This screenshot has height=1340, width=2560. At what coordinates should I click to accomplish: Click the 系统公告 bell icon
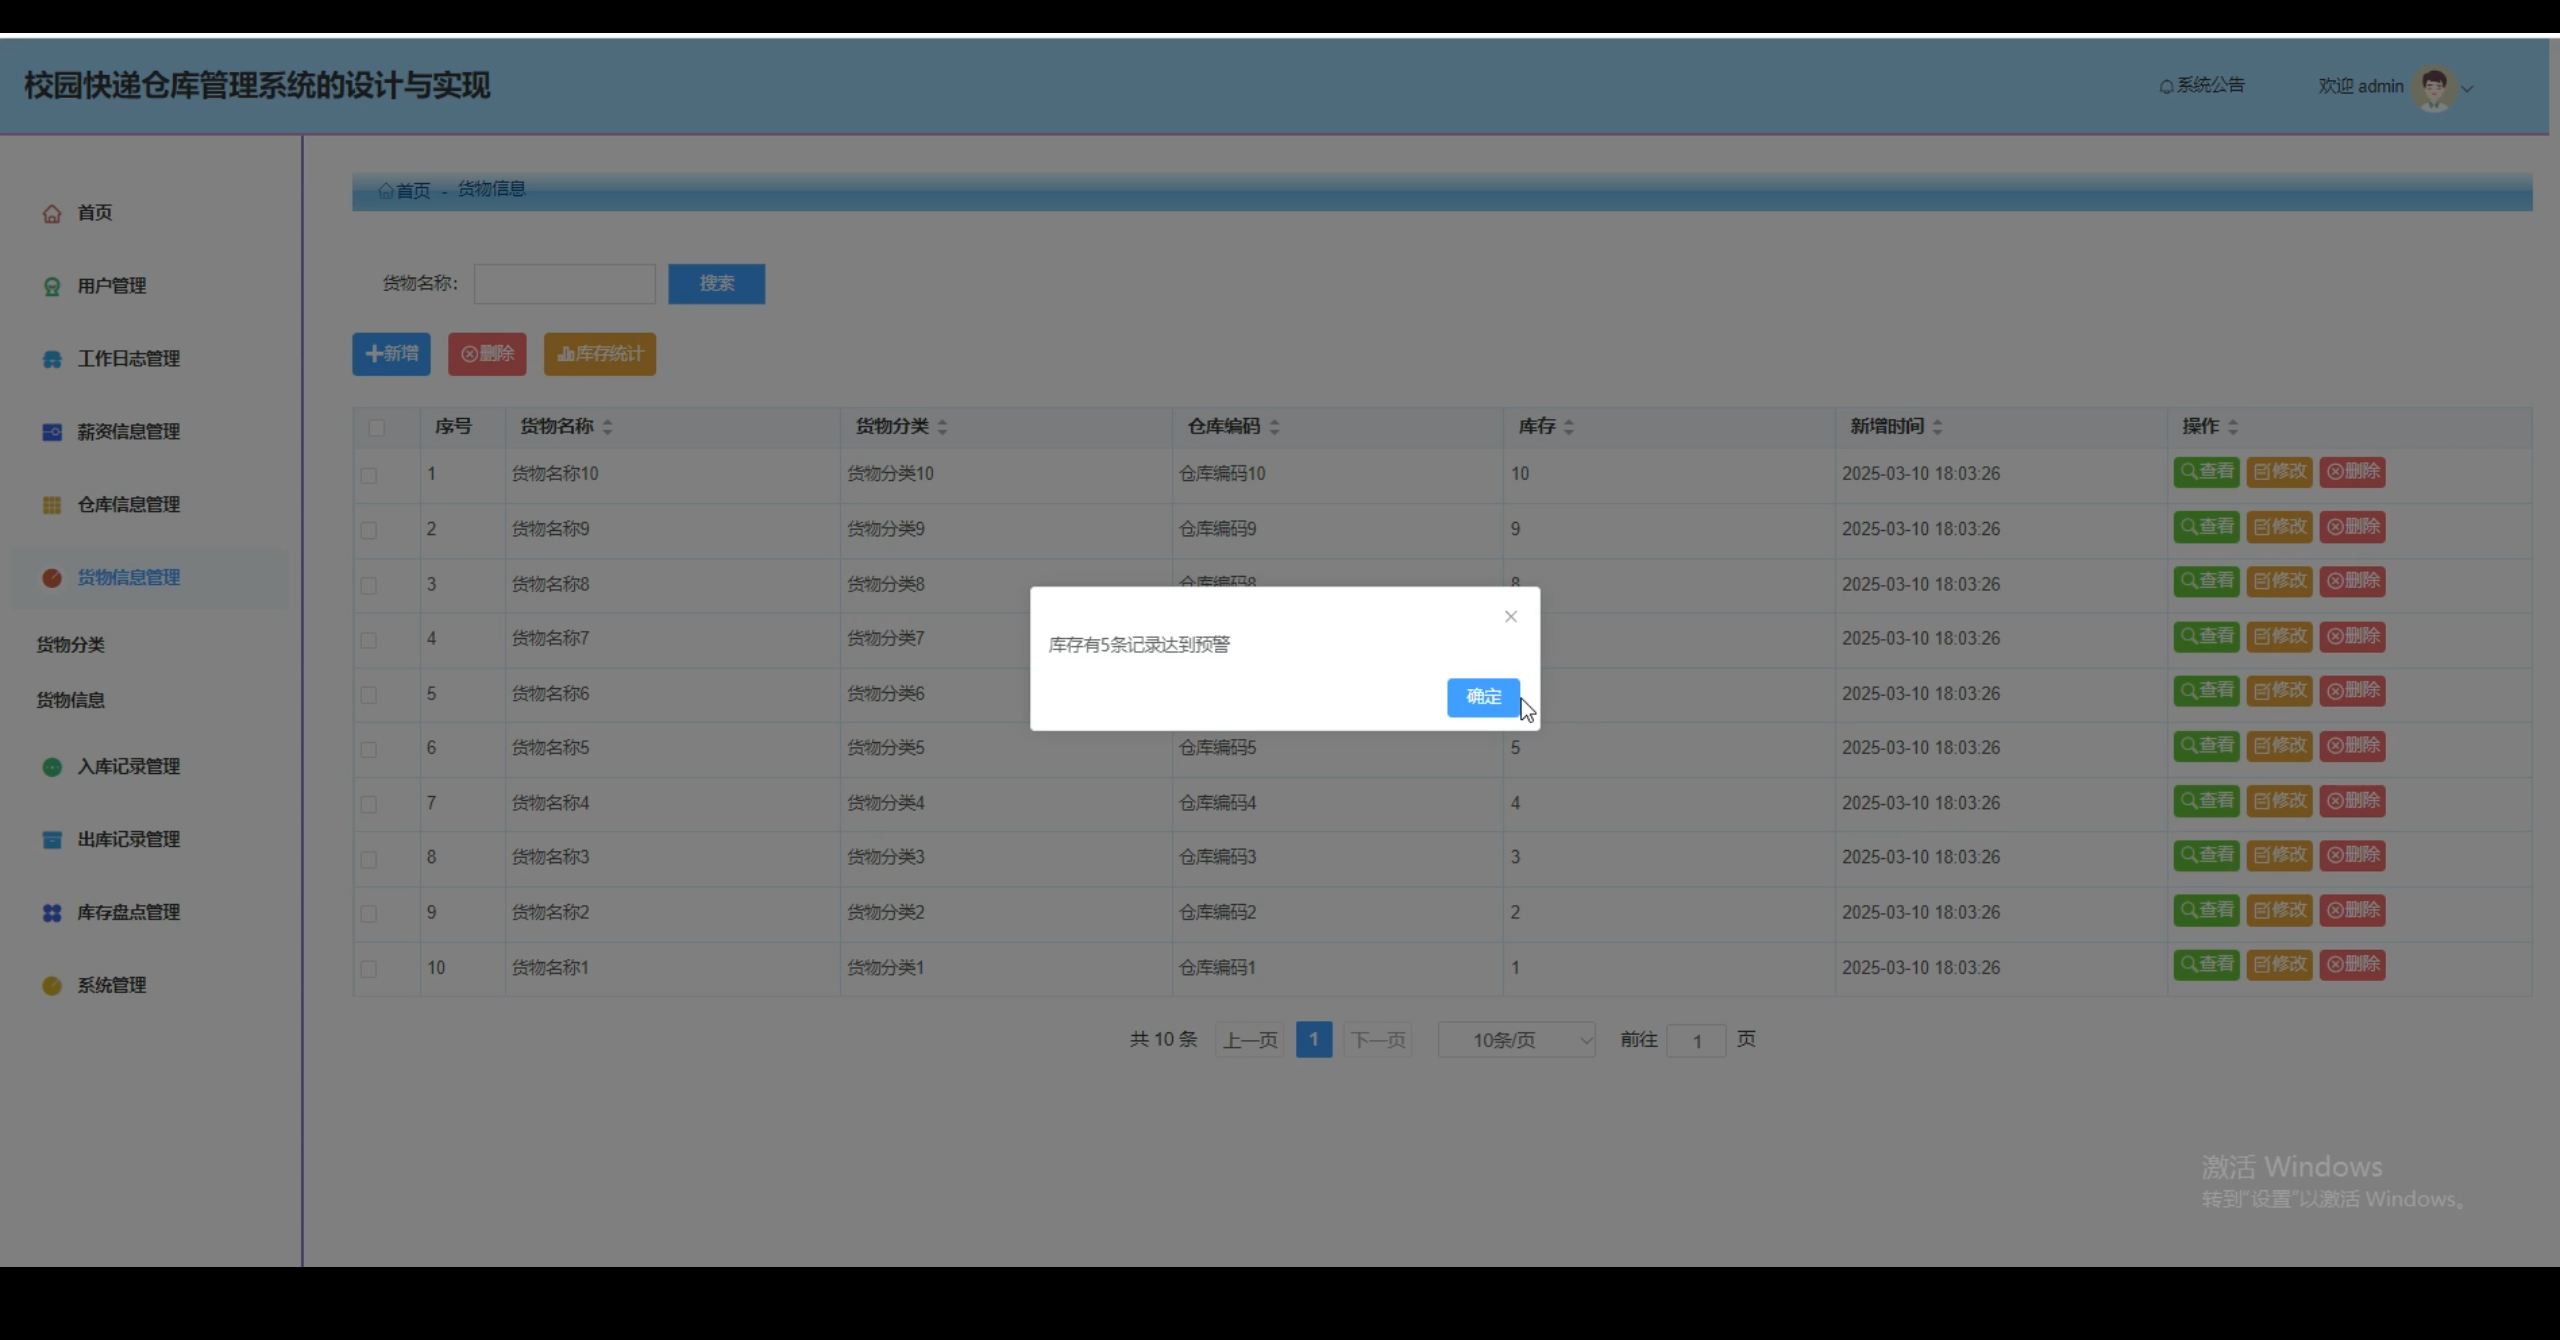tap(2166, 87)
